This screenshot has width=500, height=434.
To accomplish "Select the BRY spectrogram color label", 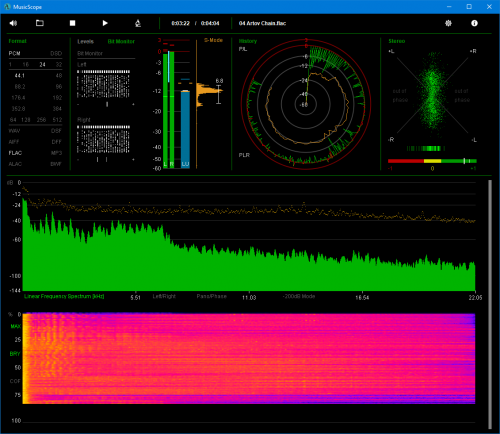I will click(15, 354).
